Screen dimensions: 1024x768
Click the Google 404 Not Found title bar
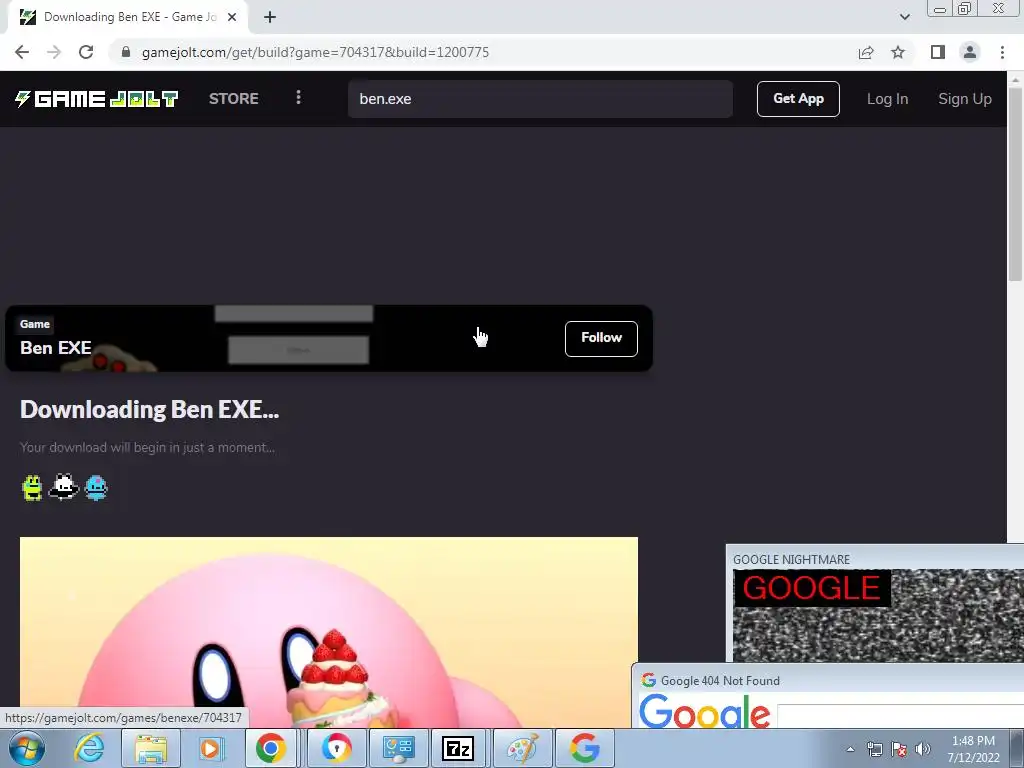click(827, 680)
